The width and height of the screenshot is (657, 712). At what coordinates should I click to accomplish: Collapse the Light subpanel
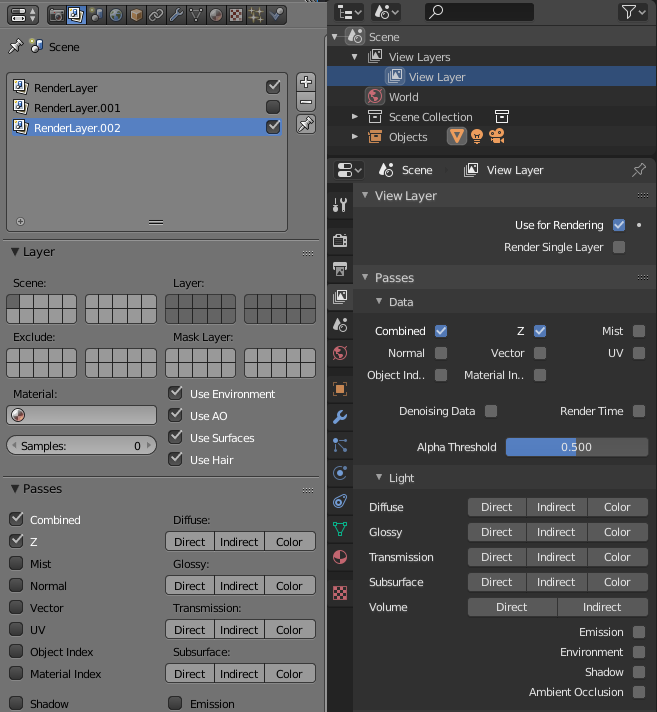[x=379, y=478]
